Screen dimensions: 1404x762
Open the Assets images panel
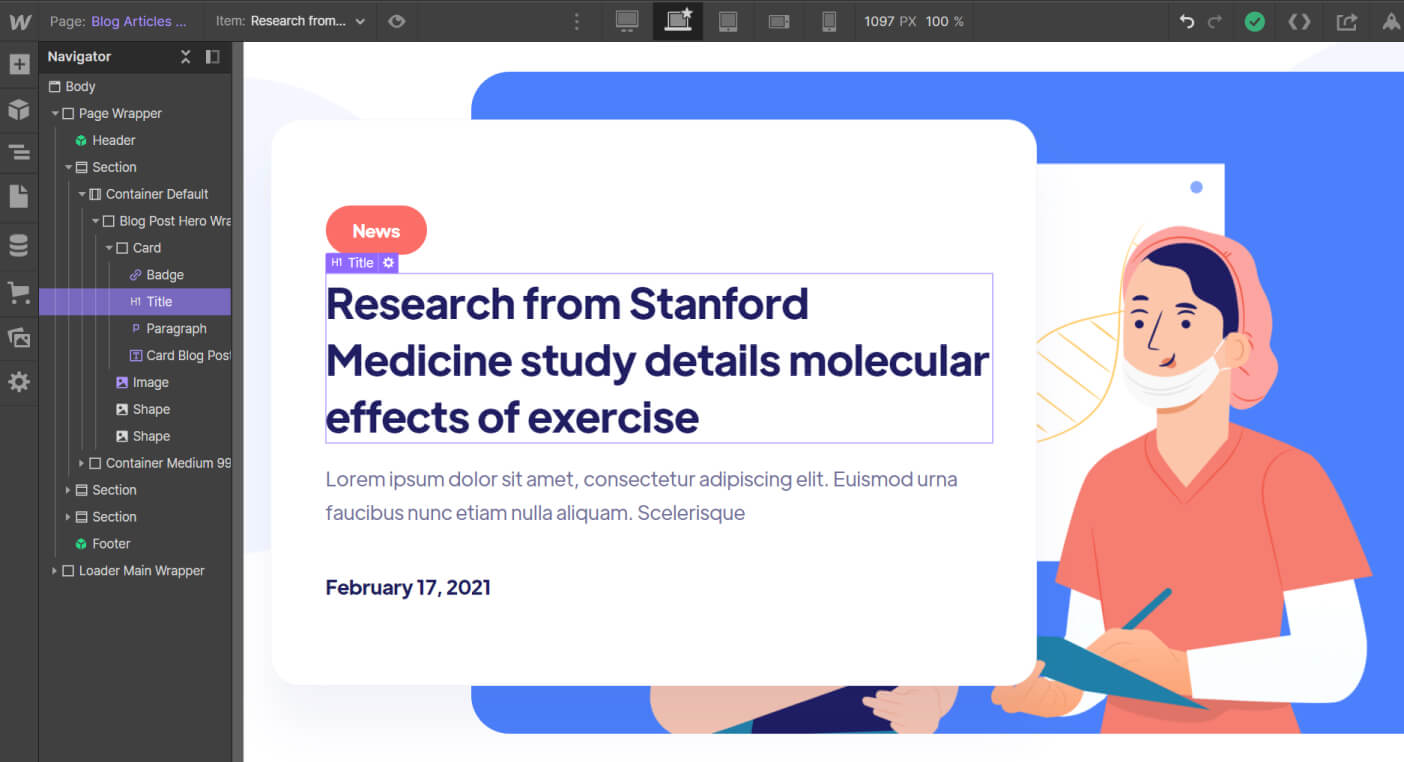click(x=19, y=338)
